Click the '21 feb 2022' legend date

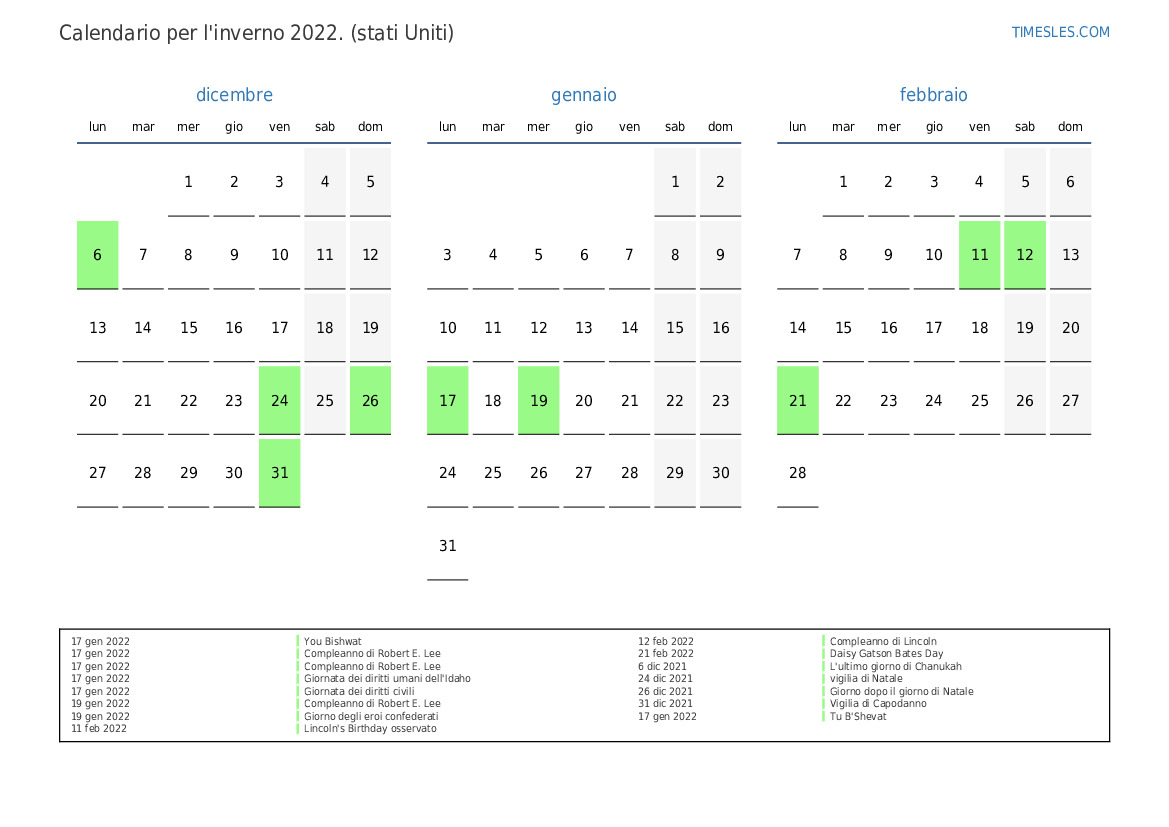coord(666,653)
